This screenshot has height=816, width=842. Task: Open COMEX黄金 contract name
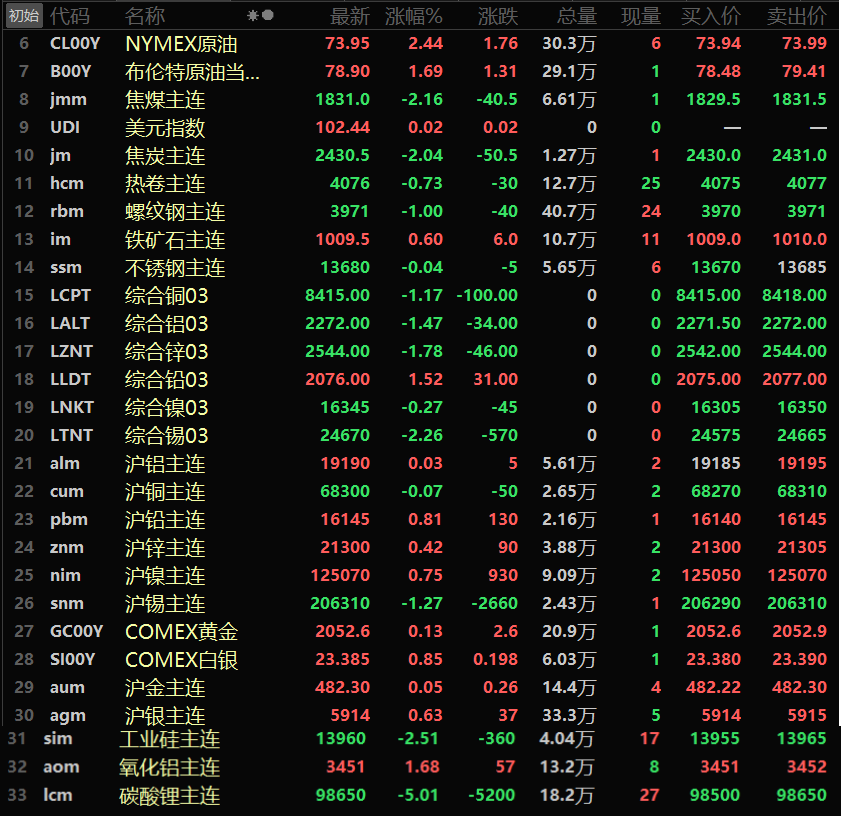tap(181, 632)
